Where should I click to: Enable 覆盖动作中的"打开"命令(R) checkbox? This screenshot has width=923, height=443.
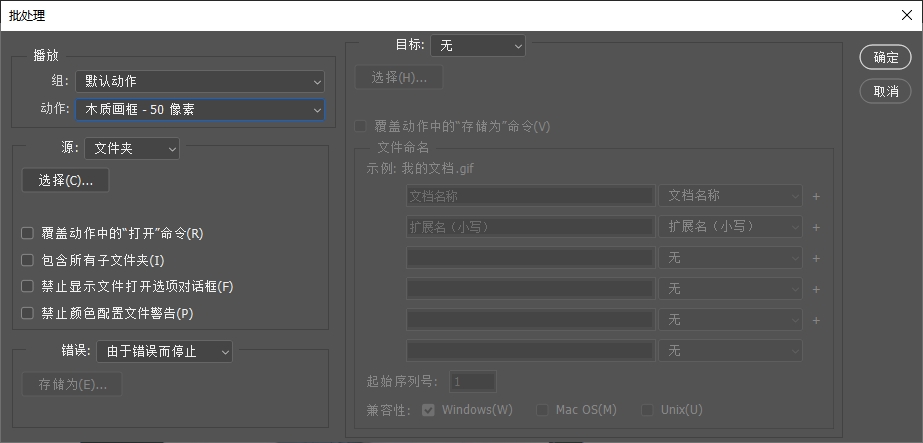(27, 233)
